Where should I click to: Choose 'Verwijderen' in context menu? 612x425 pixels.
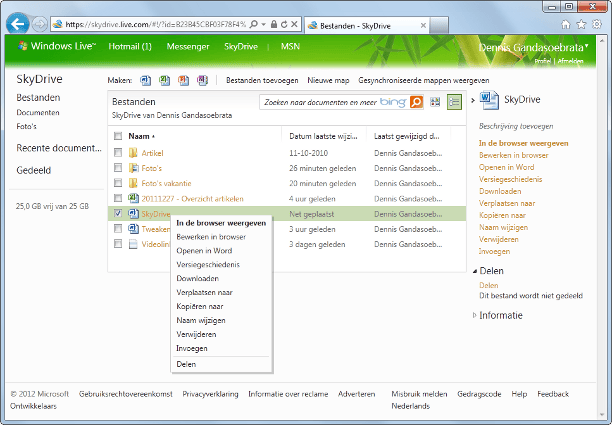point(196,334)
